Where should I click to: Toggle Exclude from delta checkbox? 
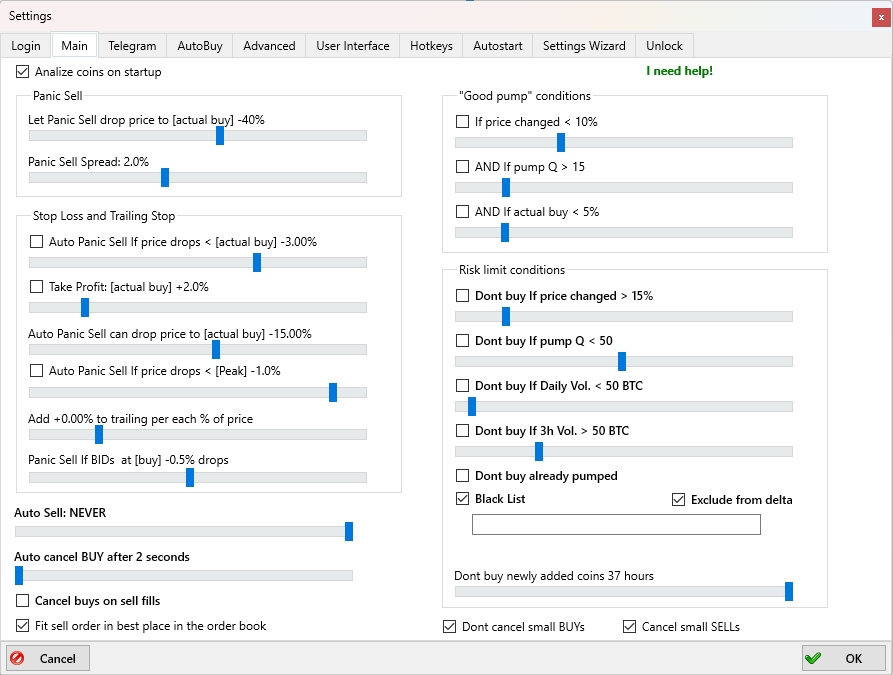(x=679, y=500)
